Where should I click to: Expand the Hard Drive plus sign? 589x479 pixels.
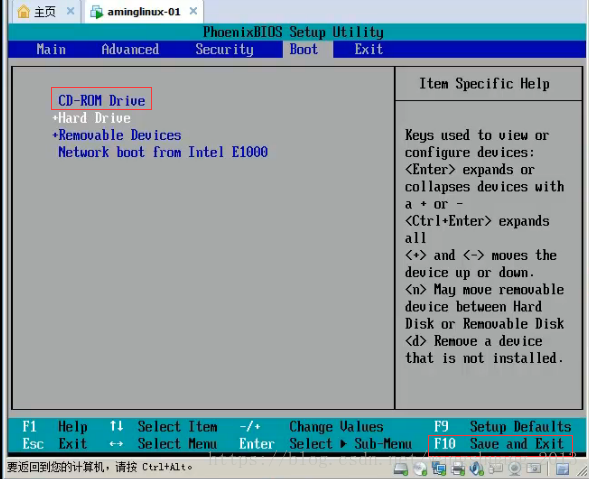coord(55,118)
